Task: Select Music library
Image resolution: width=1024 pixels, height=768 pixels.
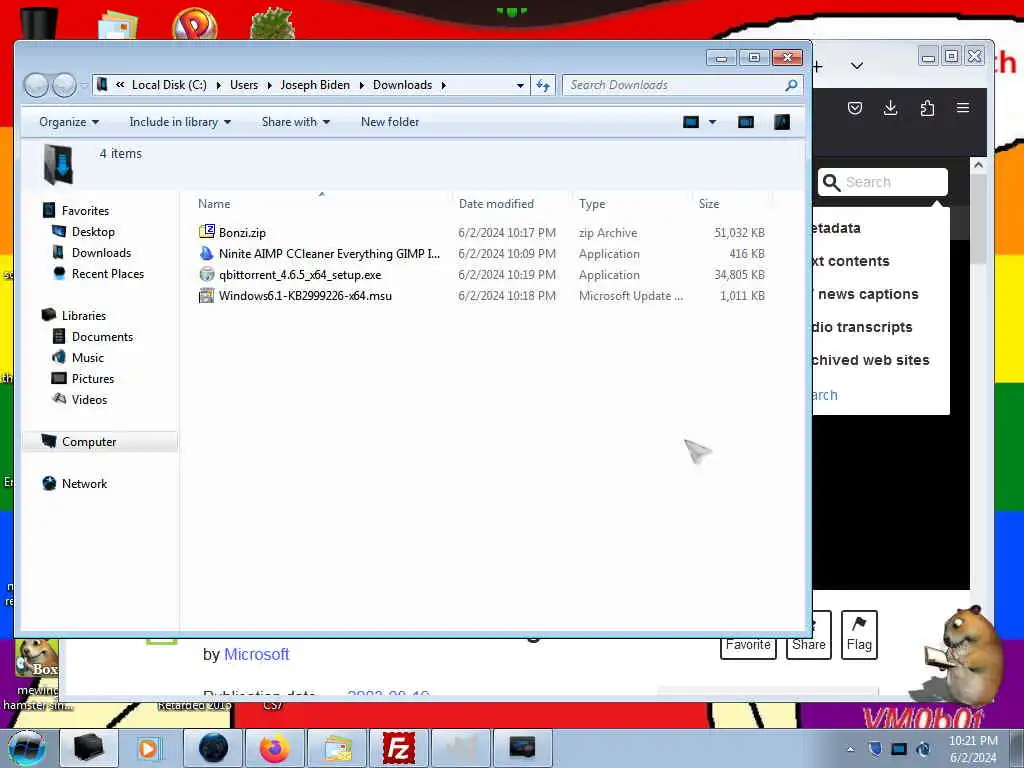Action: coord(88,358)
